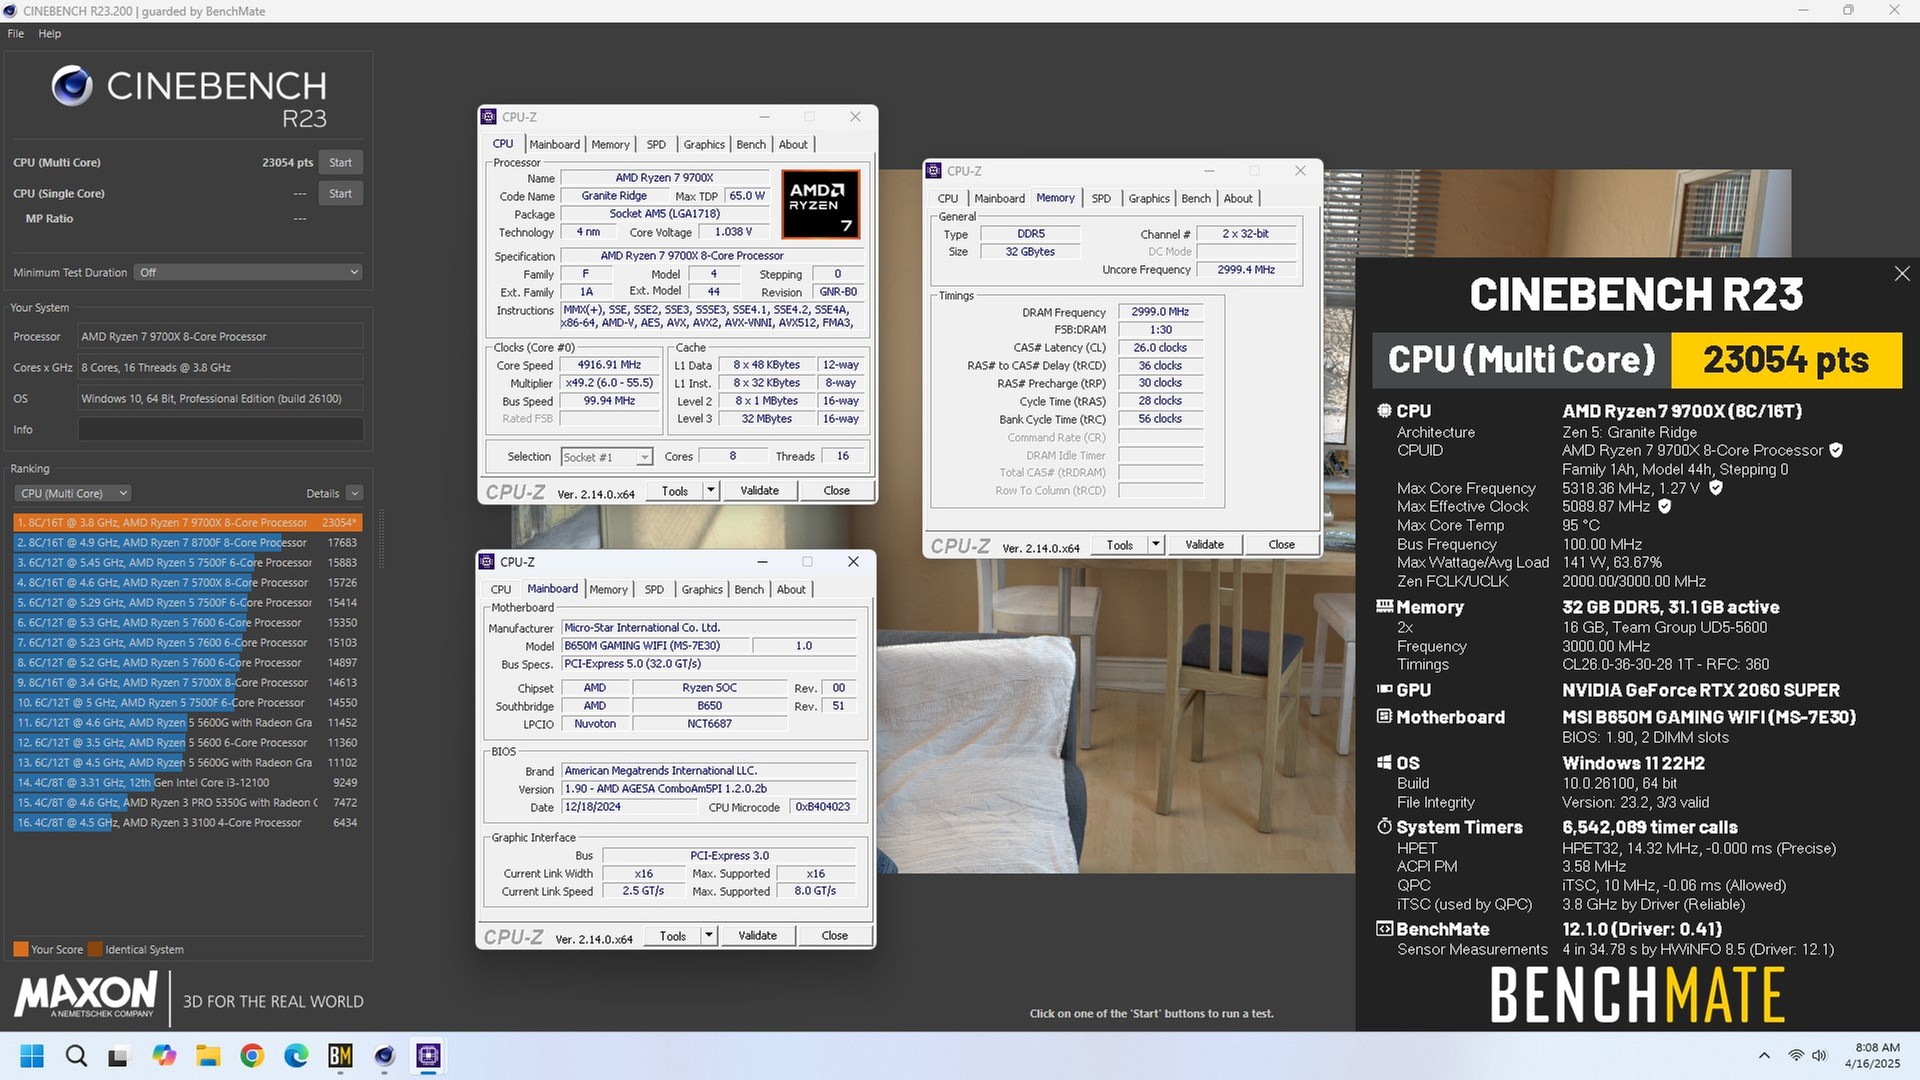Open Cinebench Help menu
The height and width of the screenshot is (1080, 1920).
click(50, 34)
